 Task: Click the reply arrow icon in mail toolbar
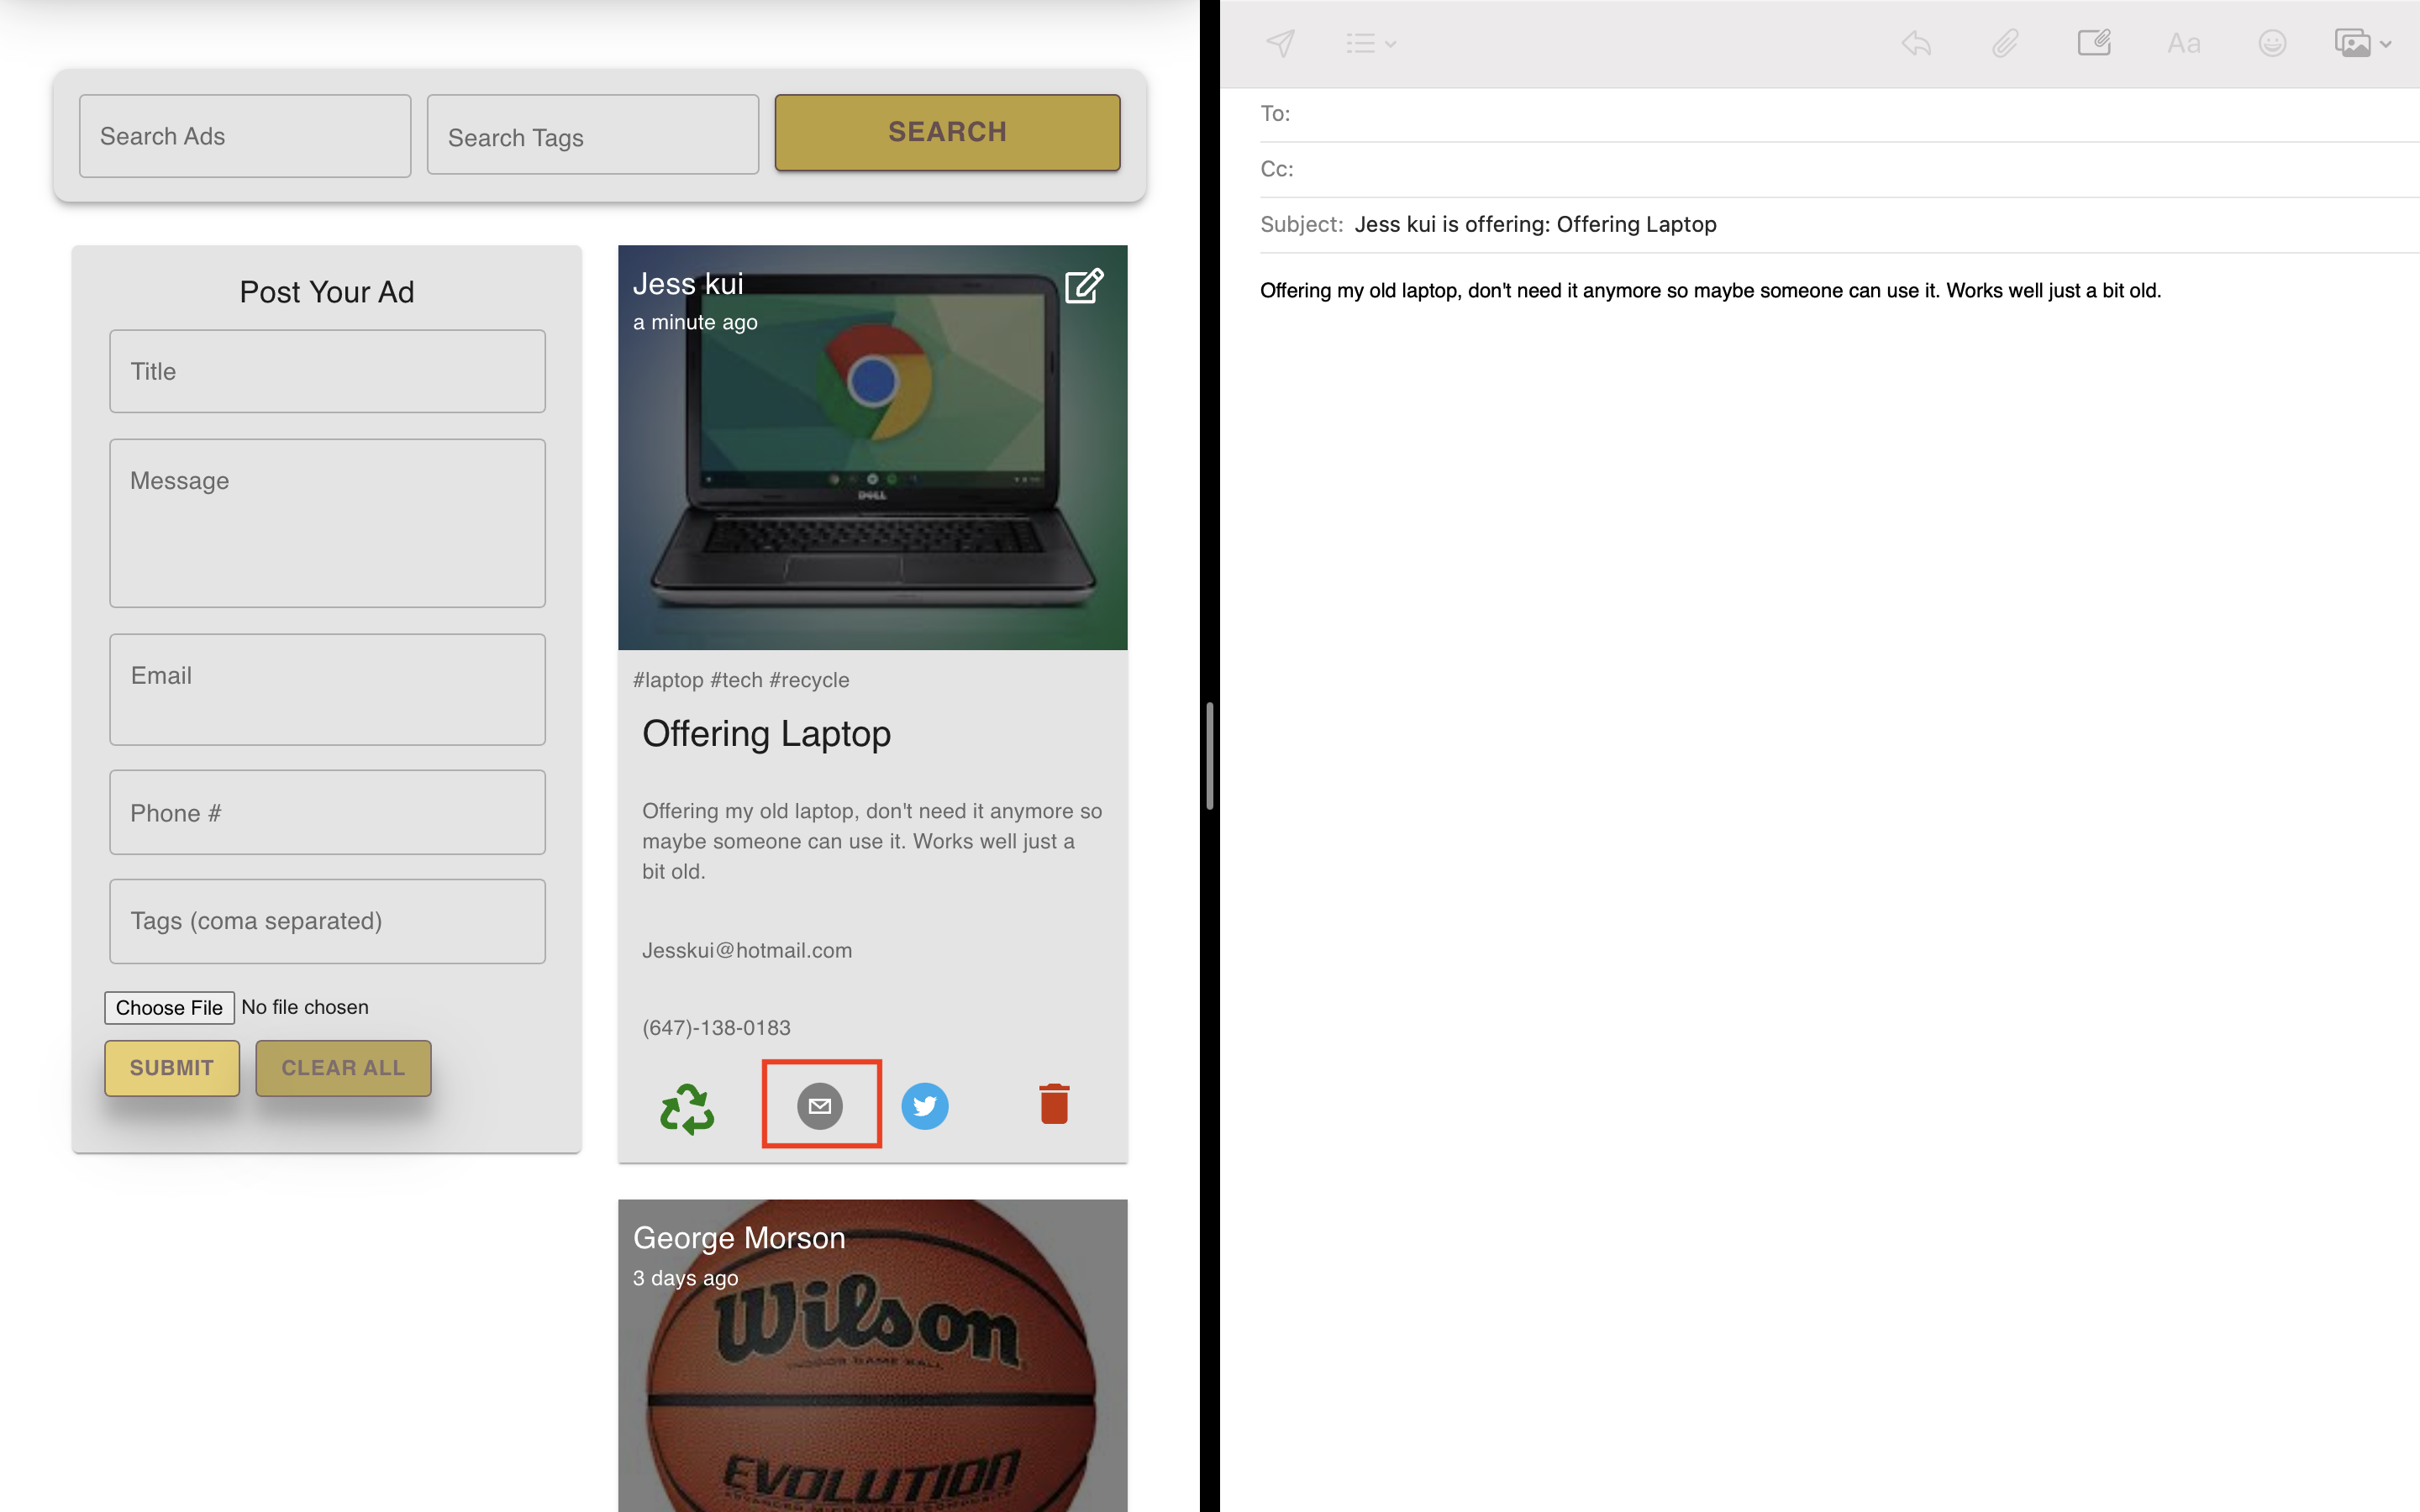coord(1916,43)
